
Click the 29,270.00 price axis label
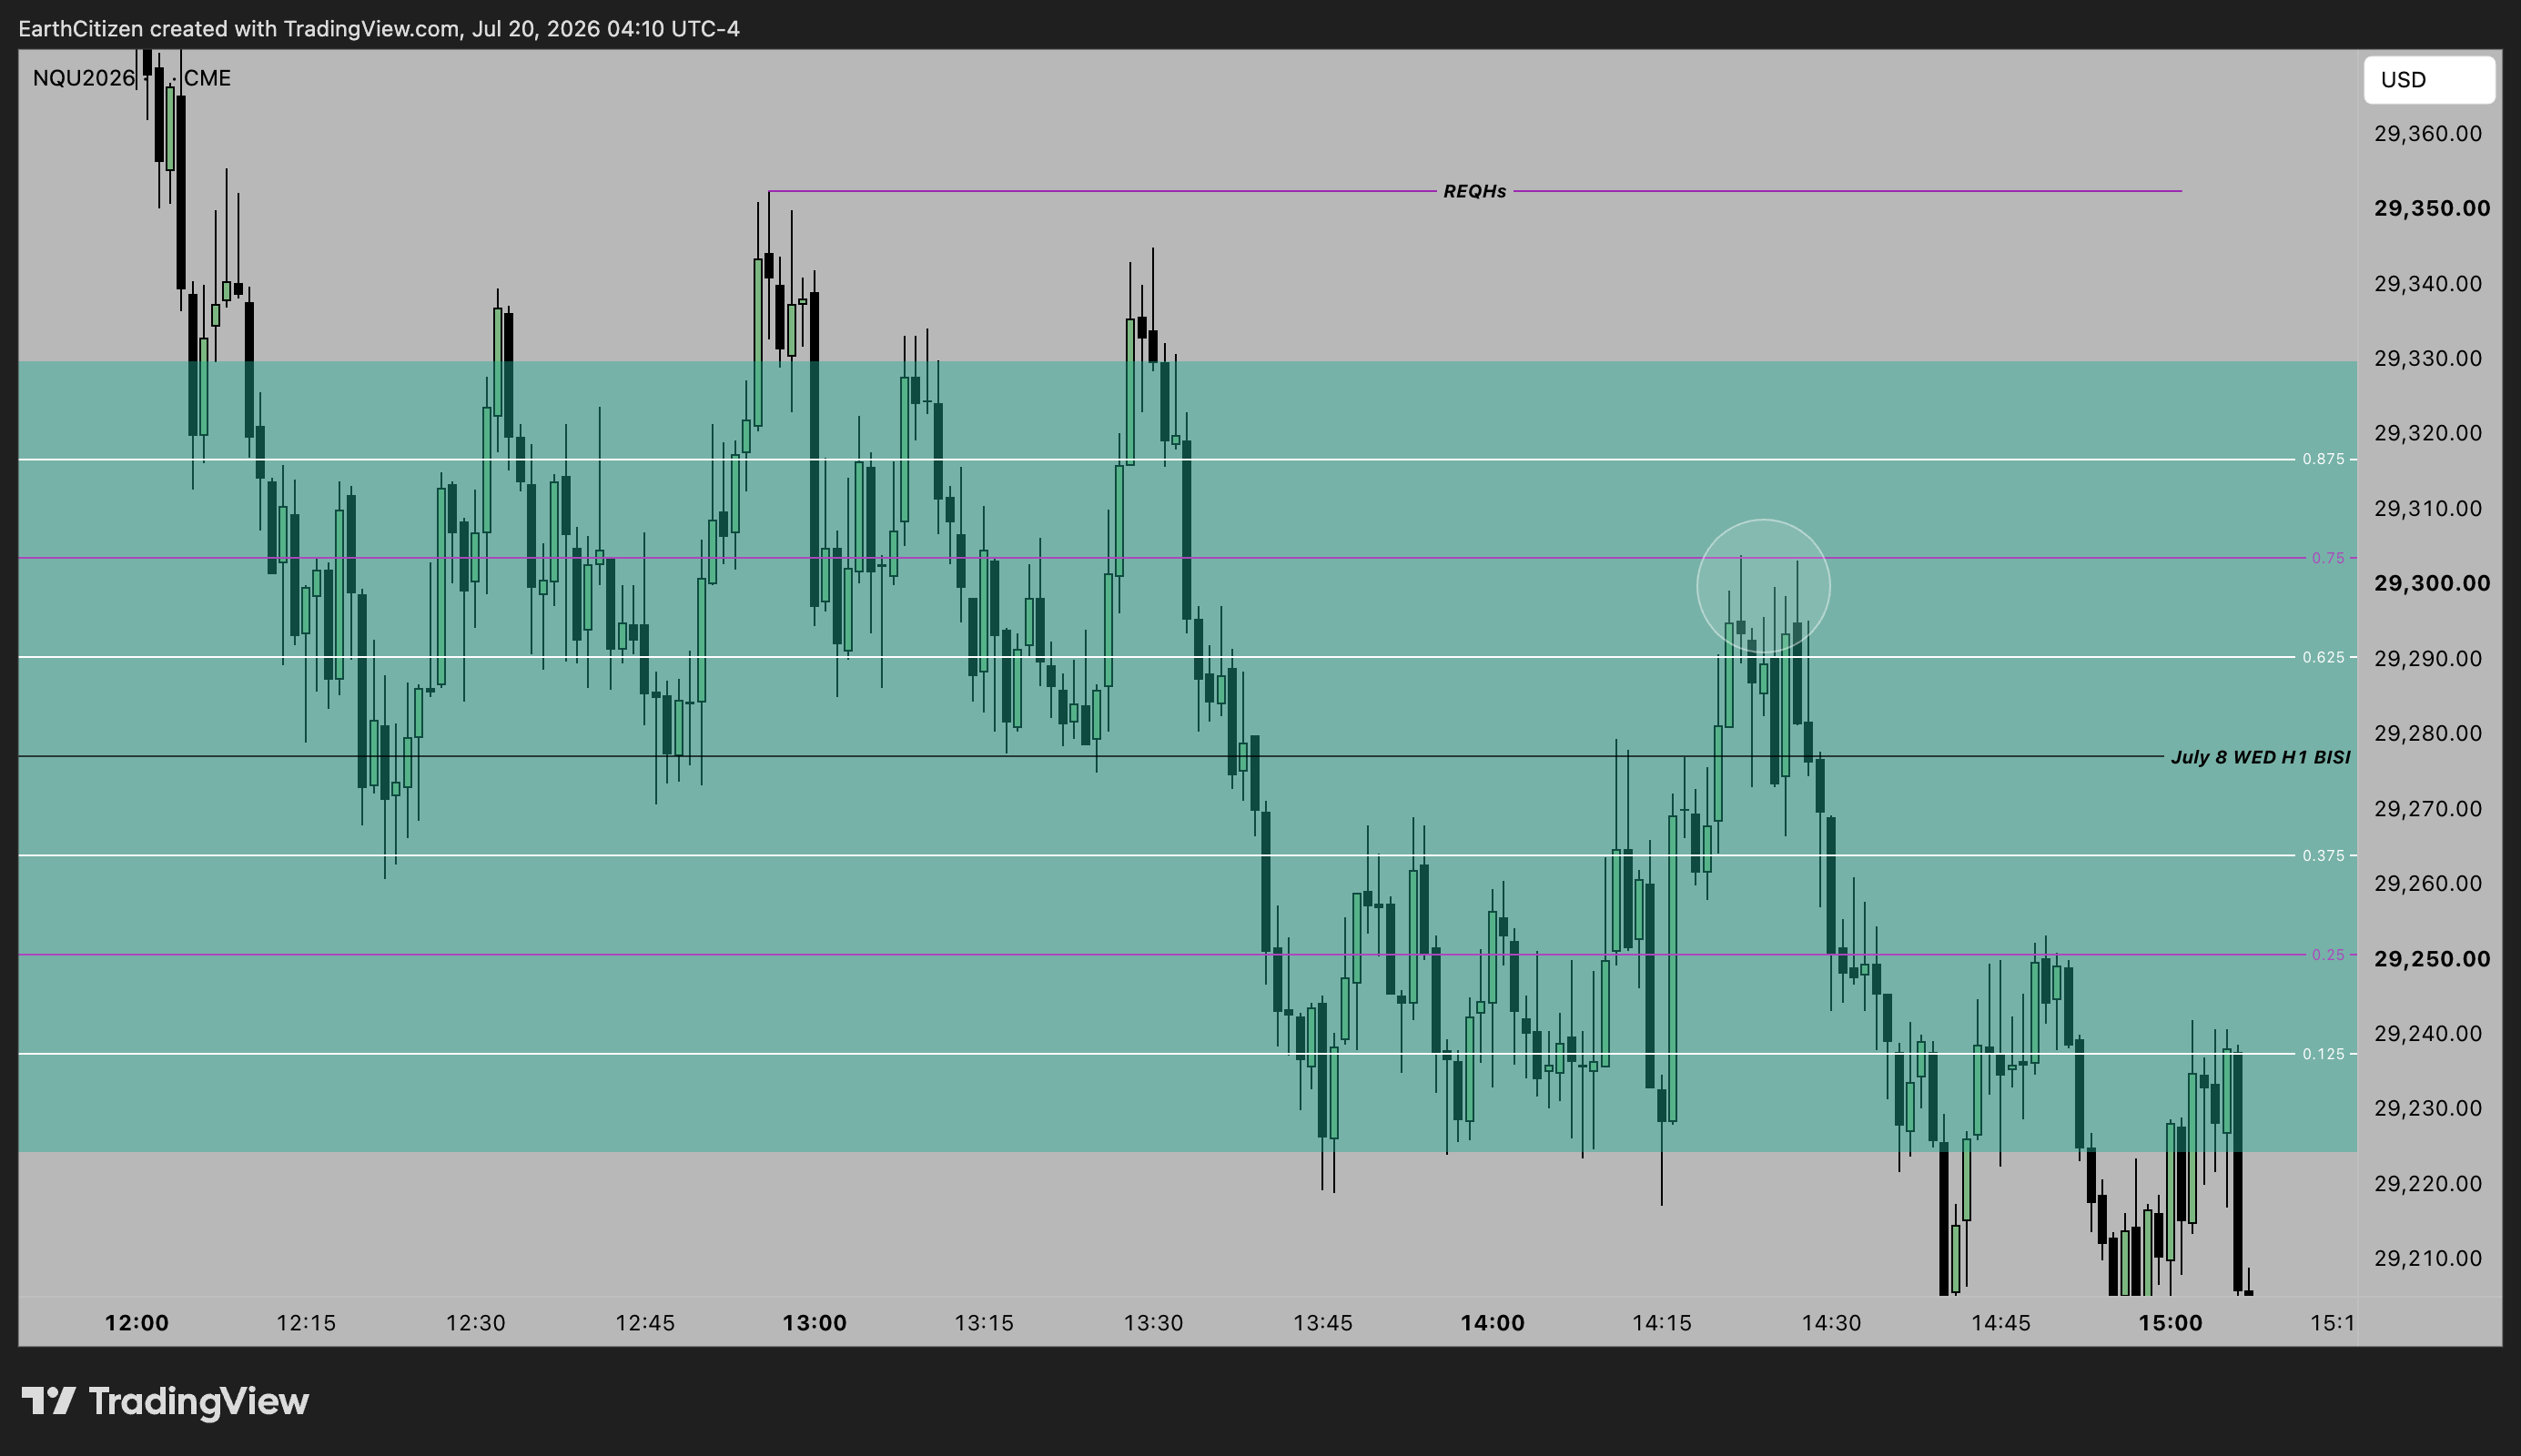tap(2427, 808)
